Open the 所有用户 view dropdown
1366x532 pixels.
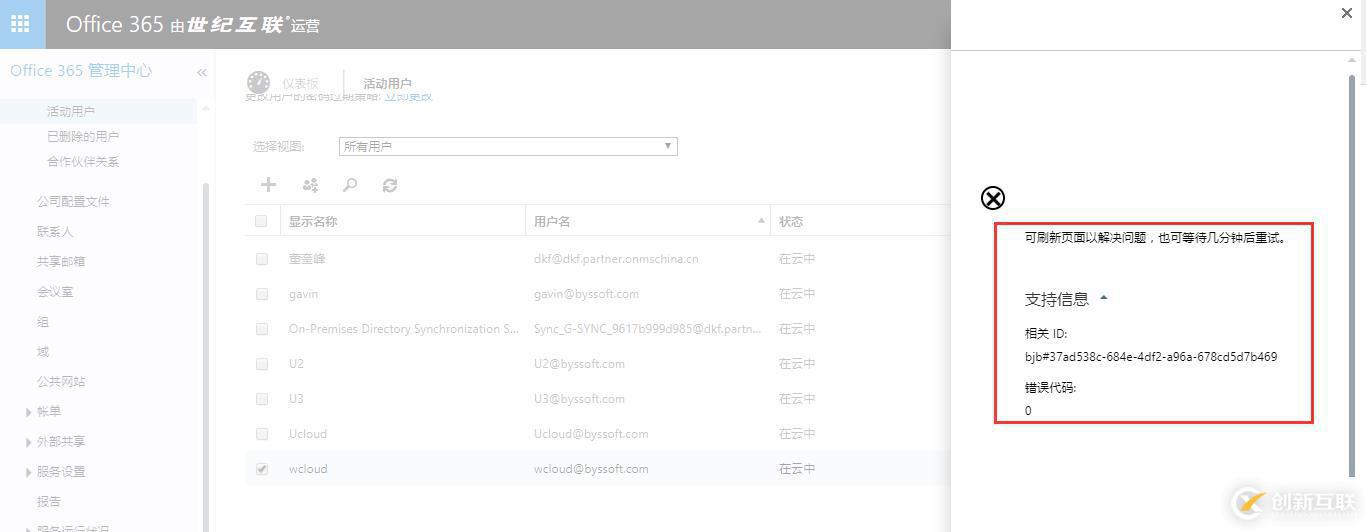pos(508,146)
